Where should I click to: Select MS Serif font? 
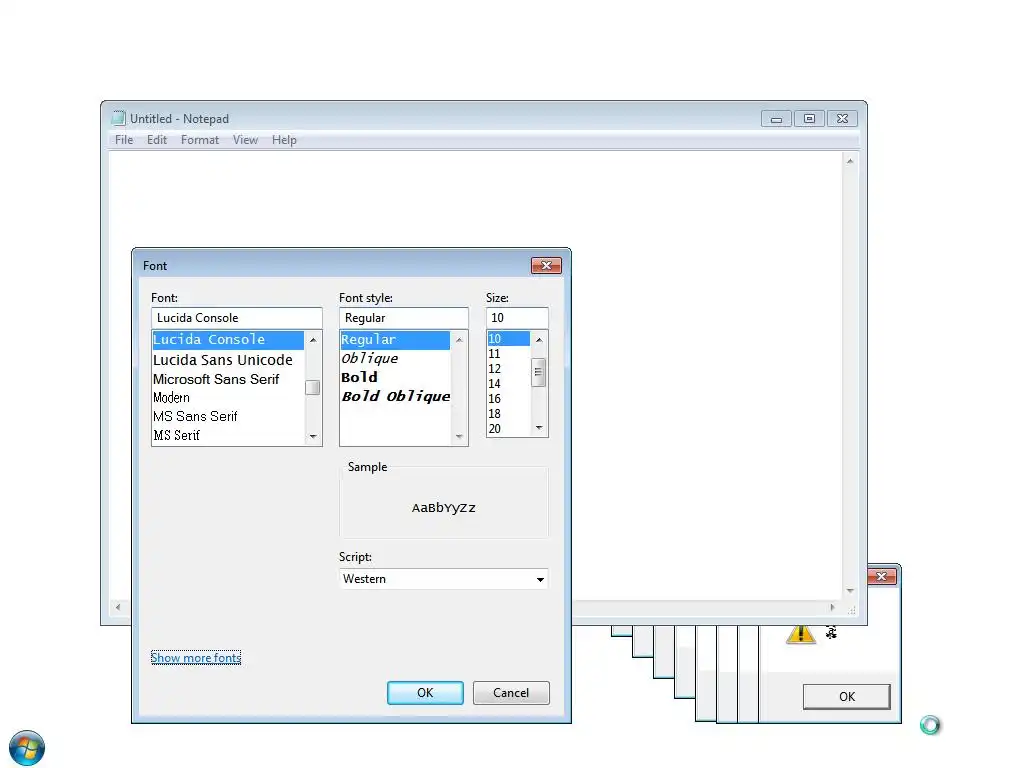pos(228,436)
